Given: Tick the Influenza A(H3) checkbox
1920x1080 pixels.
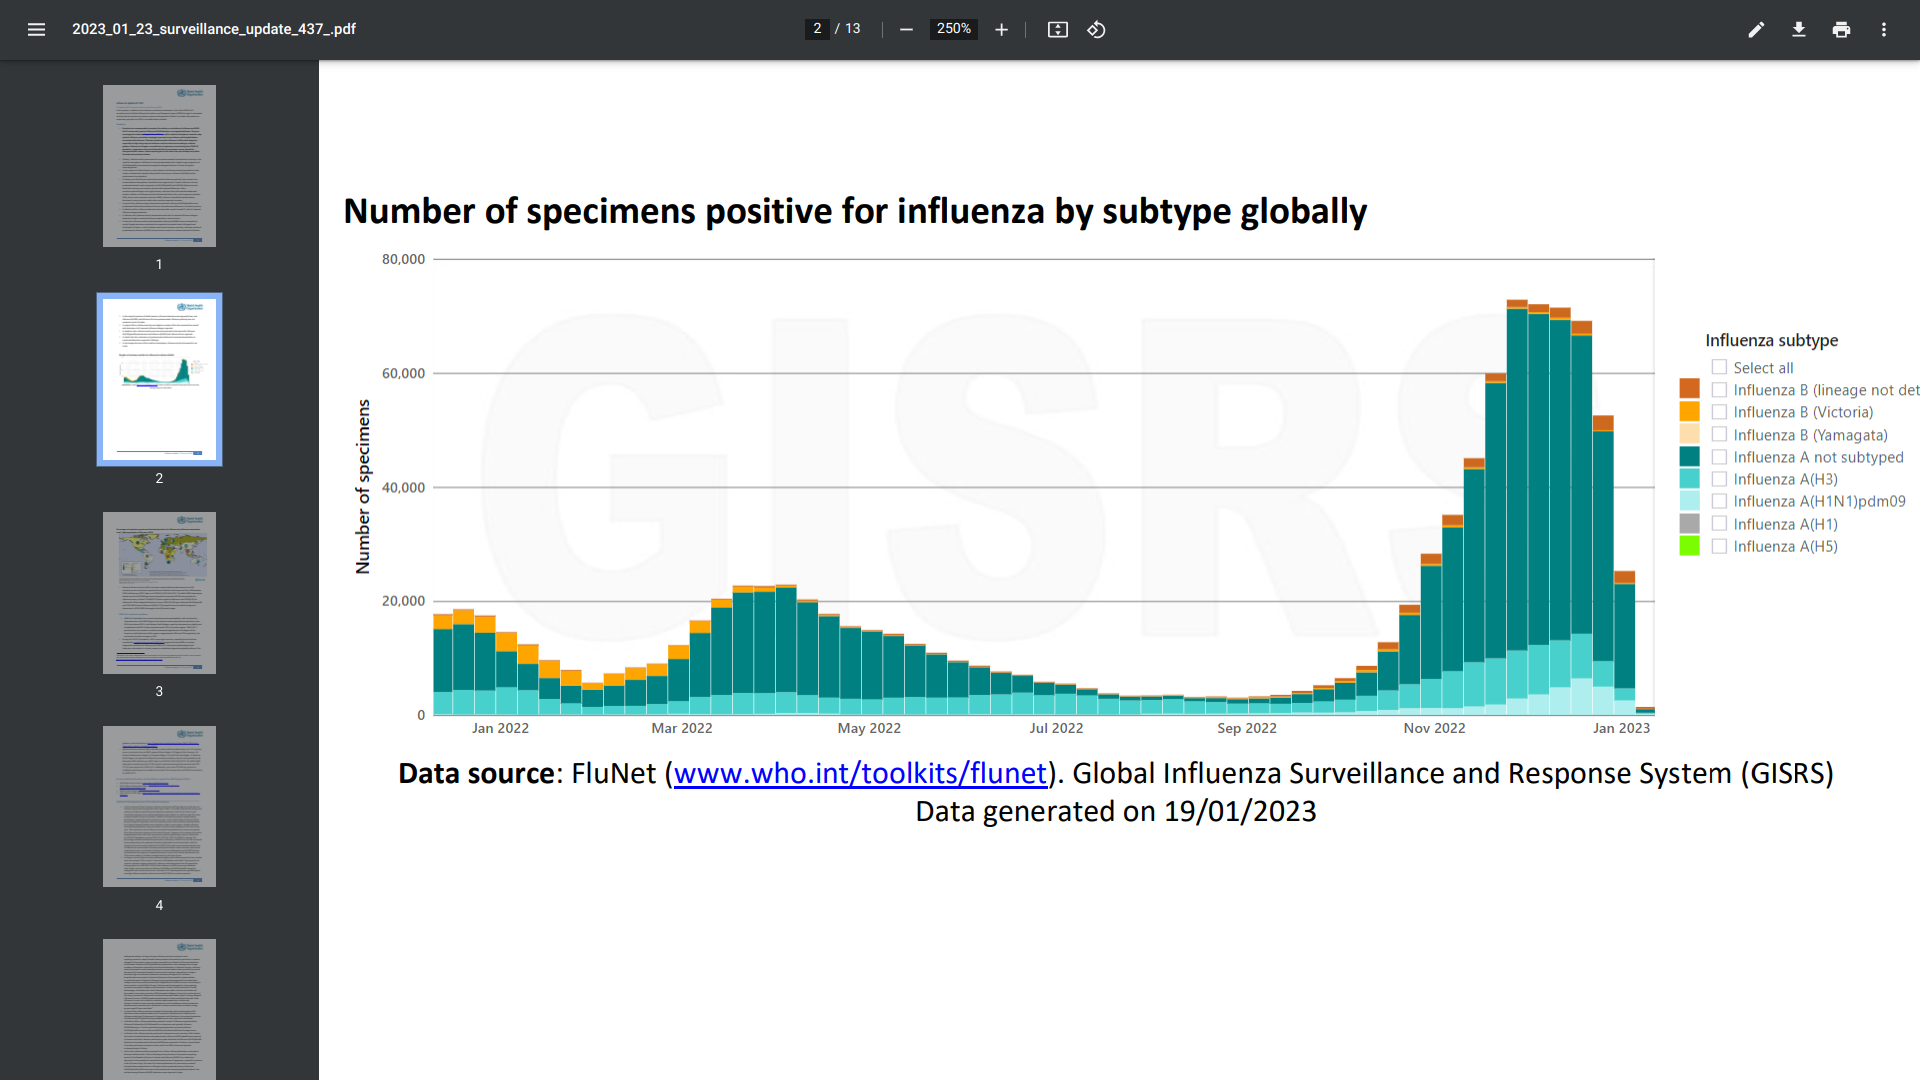Looking at the screenshot, I should pos(1719,479).
